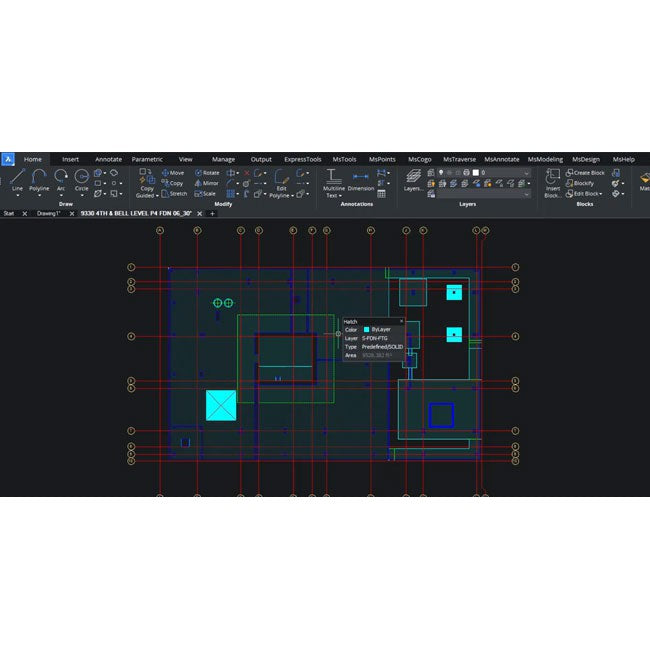Viewport: 650px width, 650px height.
Task: Activate the Arc tool
Action: [60, 179]
